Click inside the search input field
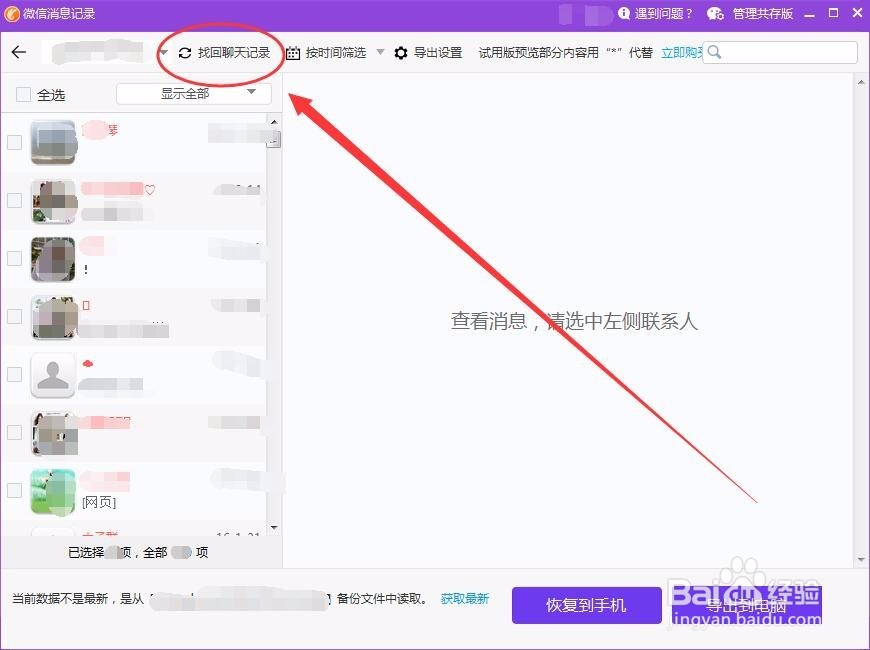Screen dimensions: 870x650 [x=780, y=53]
